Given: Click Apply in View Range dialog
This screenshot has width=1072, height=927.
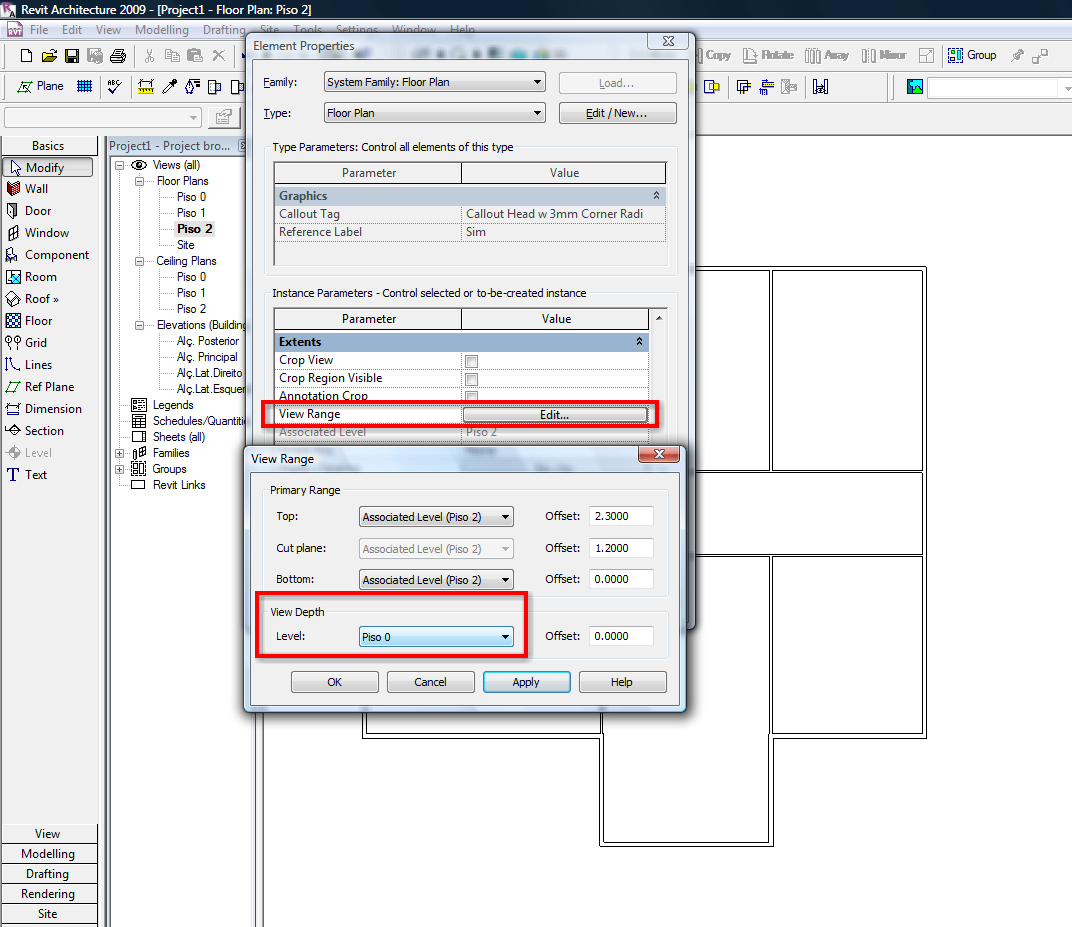Looking at the screenshot, I should pos(526,682).
